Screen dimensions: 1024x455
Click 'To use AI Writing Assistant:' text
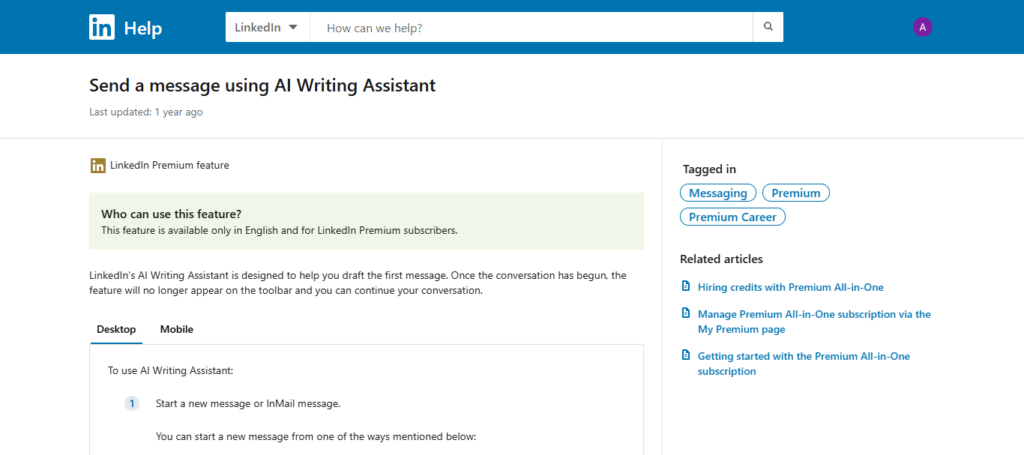[170, 371]
